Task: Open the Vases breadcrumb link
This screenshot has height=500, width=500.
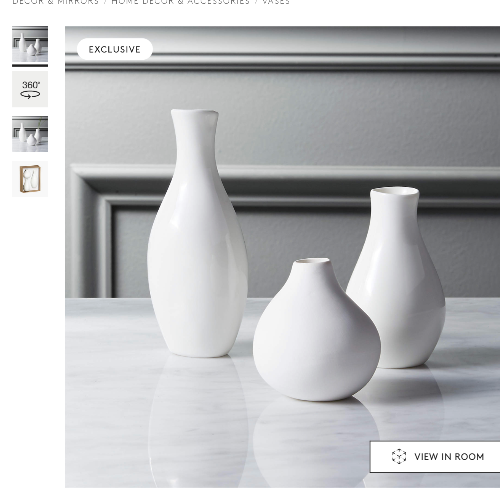Action: coord(276,2)
